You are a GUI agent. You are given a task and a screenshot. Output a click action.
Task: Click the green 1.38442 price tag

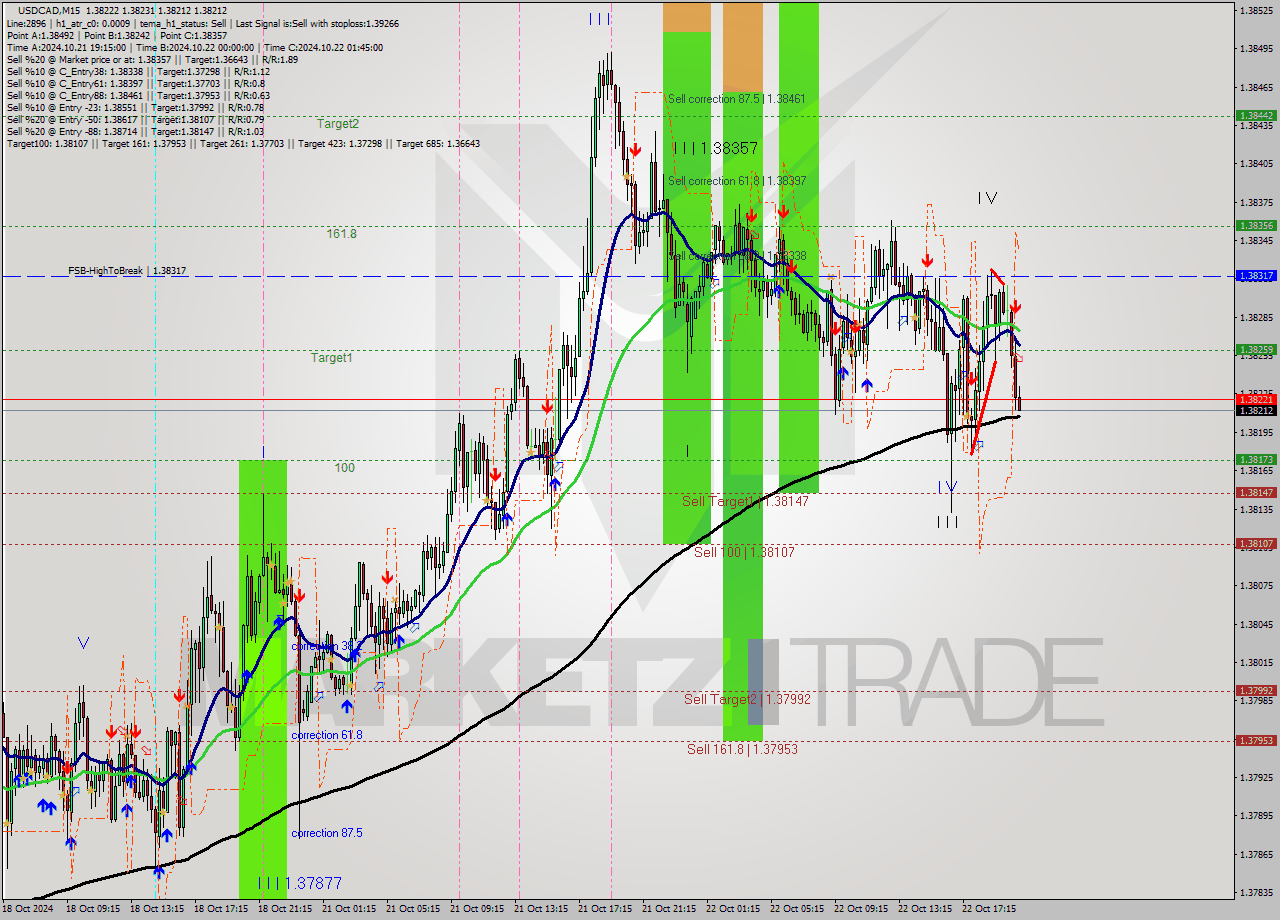[1256, 115]
